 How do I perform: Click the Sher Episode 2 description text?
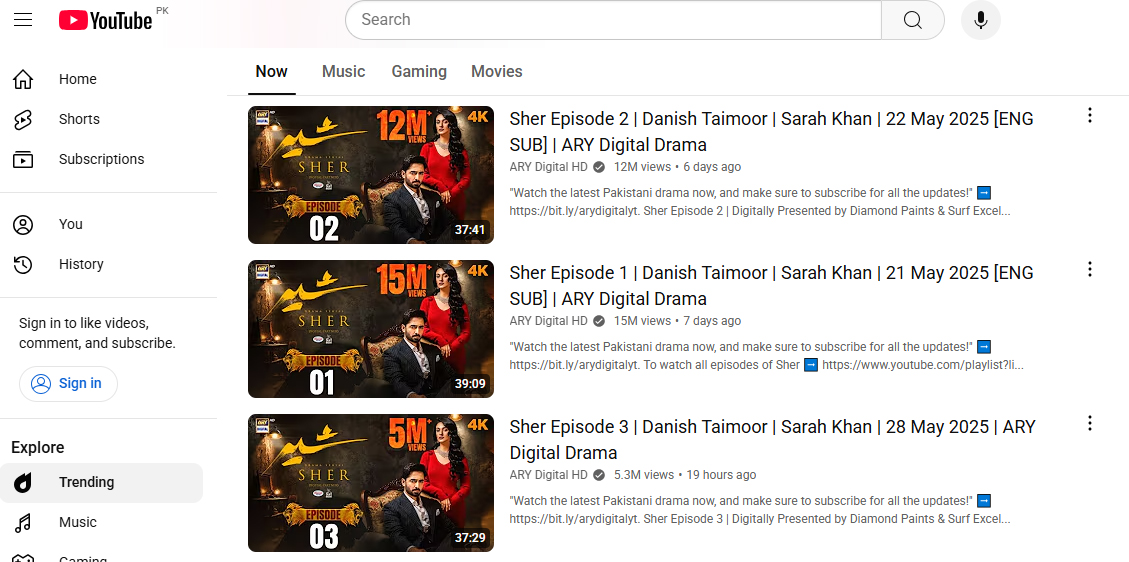point(760,202)
